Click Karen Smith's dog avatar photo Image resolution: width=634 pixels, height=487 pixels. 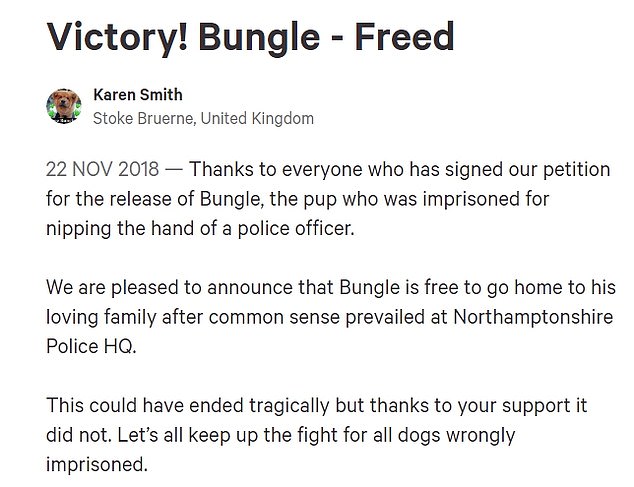pyautogui.click(x=64, y=106)
